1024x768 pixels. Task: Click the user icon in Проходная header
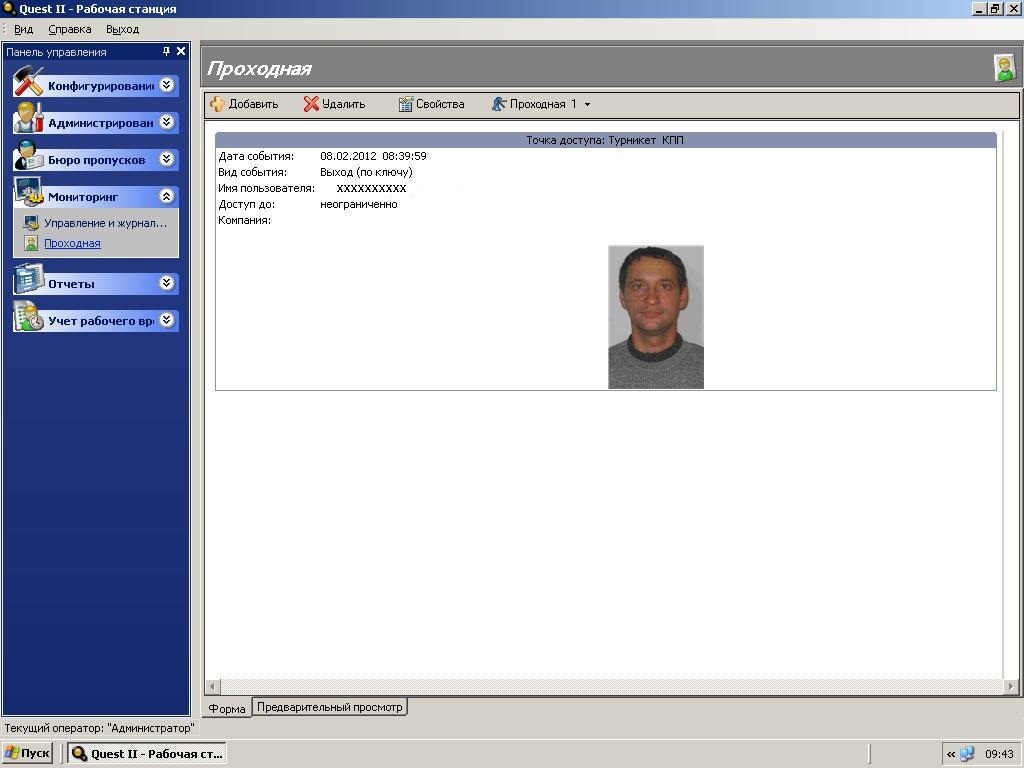[x=1004, y=68]
